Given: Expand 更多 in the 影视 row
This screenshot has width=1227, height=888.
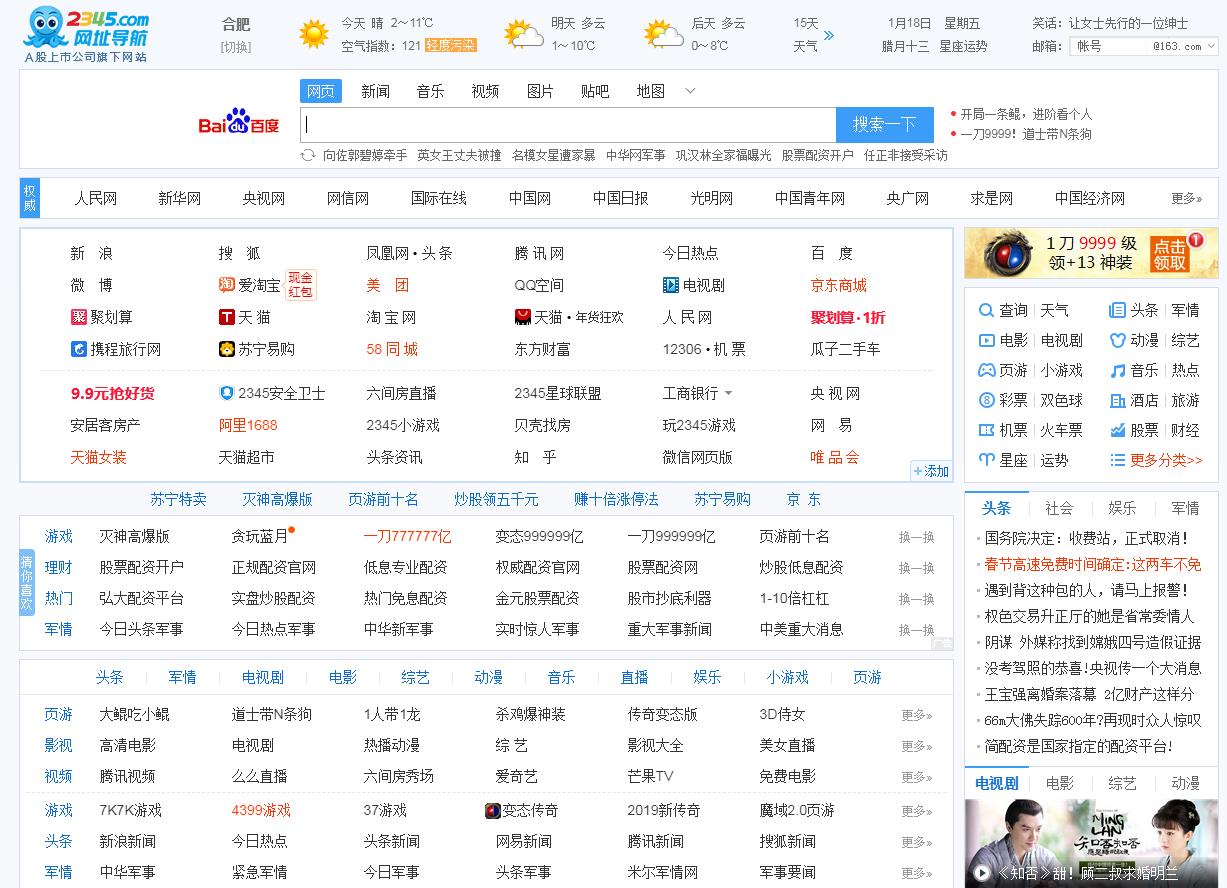Looking at the screenshot, I should tap(917, 746).
